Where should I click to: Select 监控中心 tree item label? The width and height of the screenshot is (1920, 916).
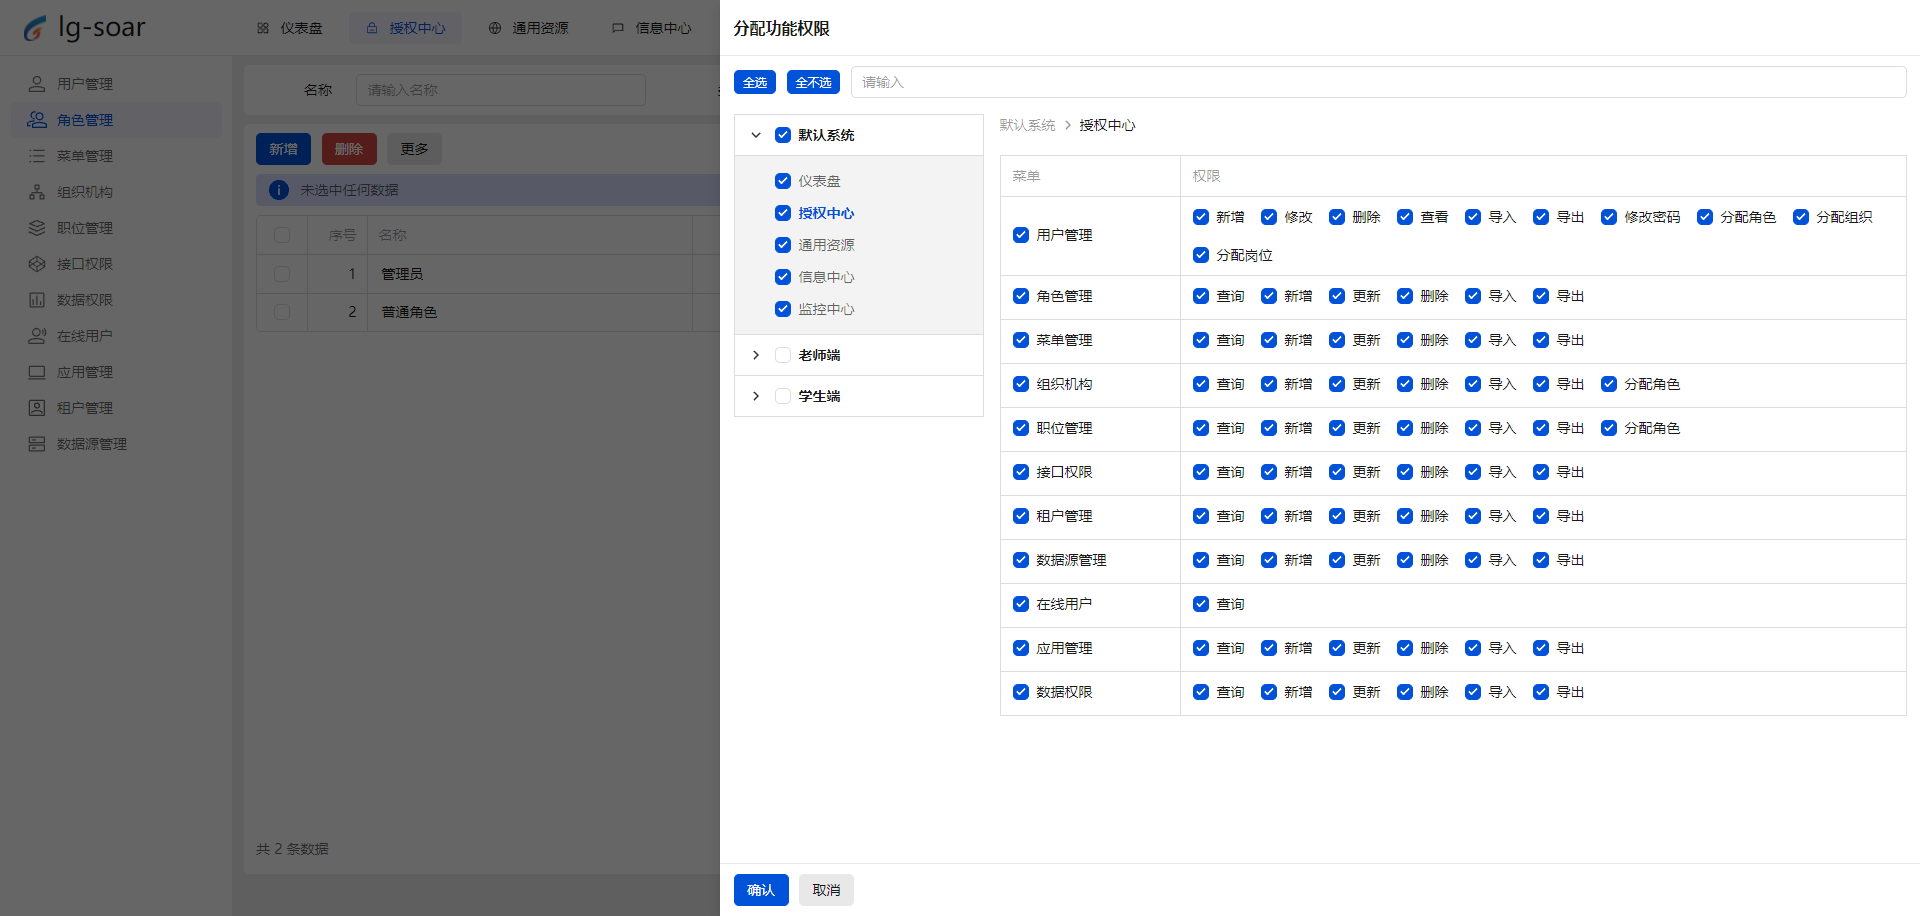pyautogui.click(x=826, y=309)
